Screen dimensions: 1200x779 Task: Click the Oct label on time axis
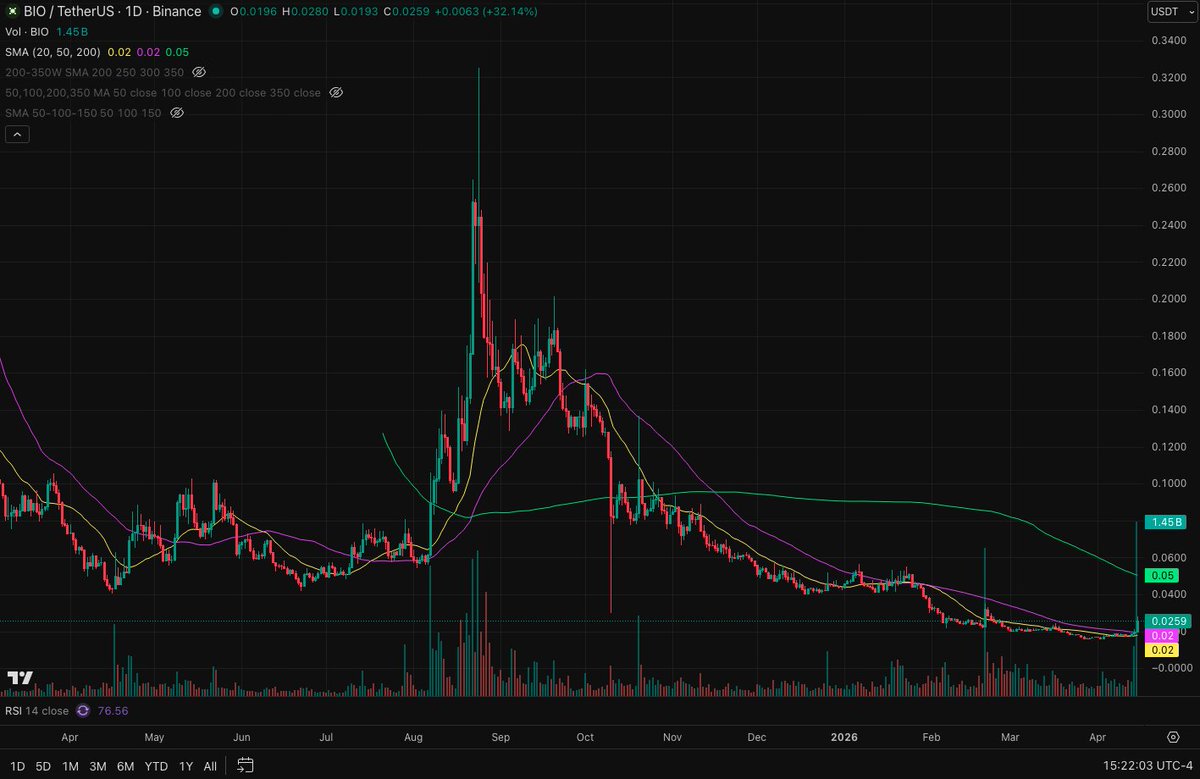click(x=586, y=737)
